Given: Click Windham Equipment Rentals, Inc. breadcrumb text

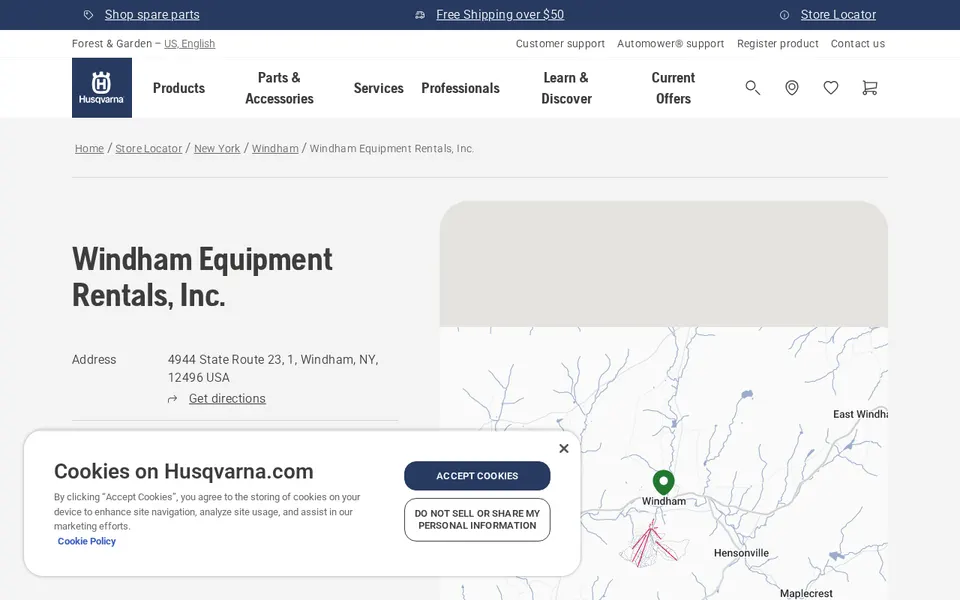Looking at the screenshot, I should [392, 148].
